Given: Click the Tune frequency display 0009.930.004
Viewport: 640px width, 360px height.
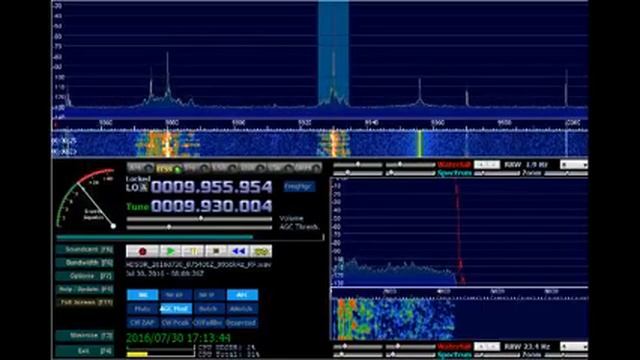Looking at the screenshot, I should click(x=211, y=206).
